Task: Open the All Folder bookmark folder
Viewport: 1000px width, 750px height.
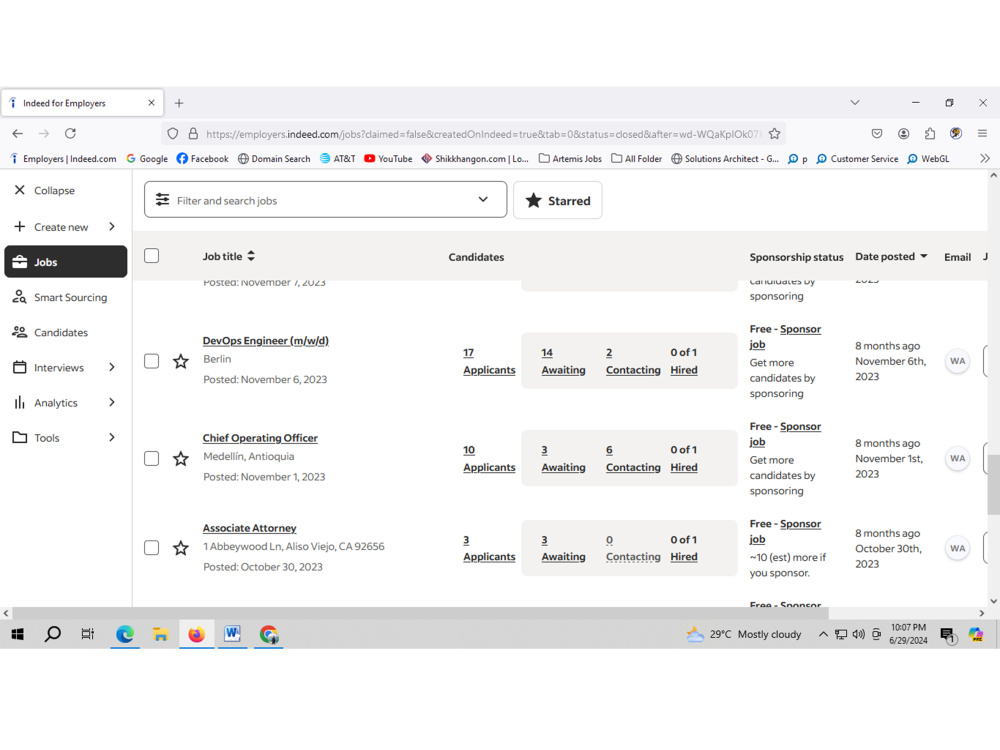Action: point(636,159)
